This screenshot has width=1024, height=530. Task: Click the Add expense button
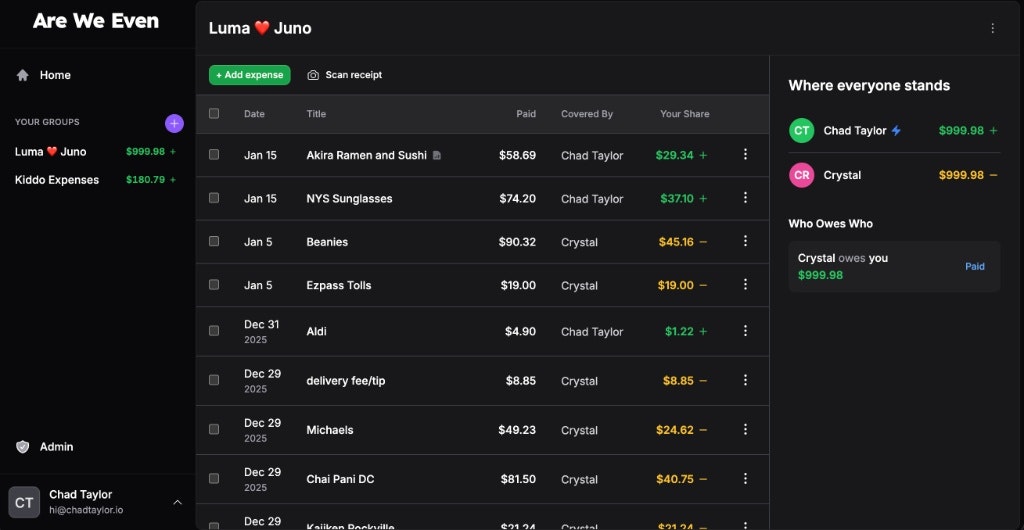click(249, 75)
